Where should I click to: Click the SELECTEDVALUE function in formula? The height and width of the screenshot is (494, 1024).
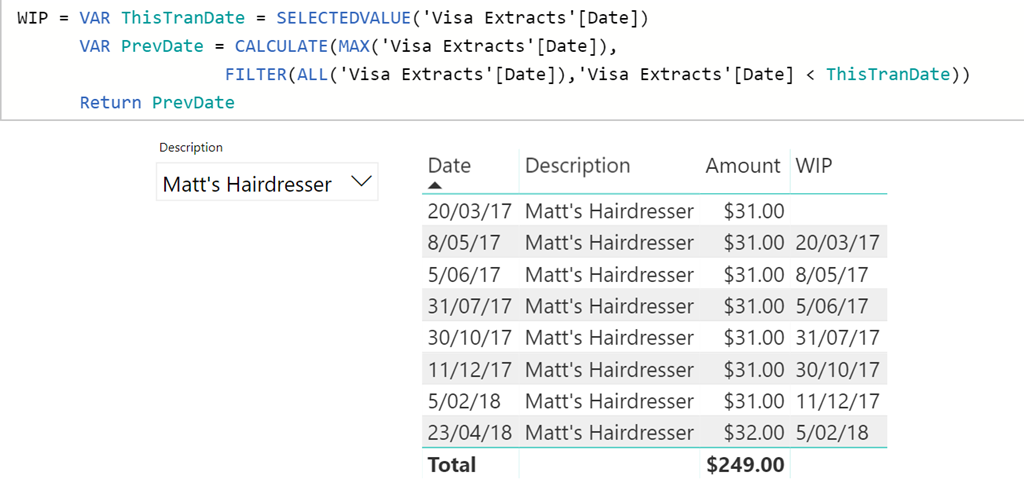302,19
